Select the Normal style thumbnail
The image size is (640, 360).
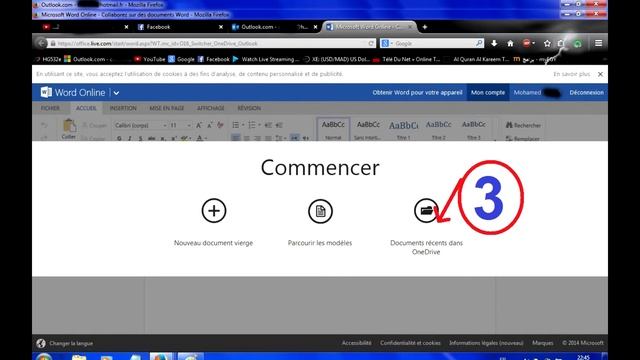coord(333,130)
